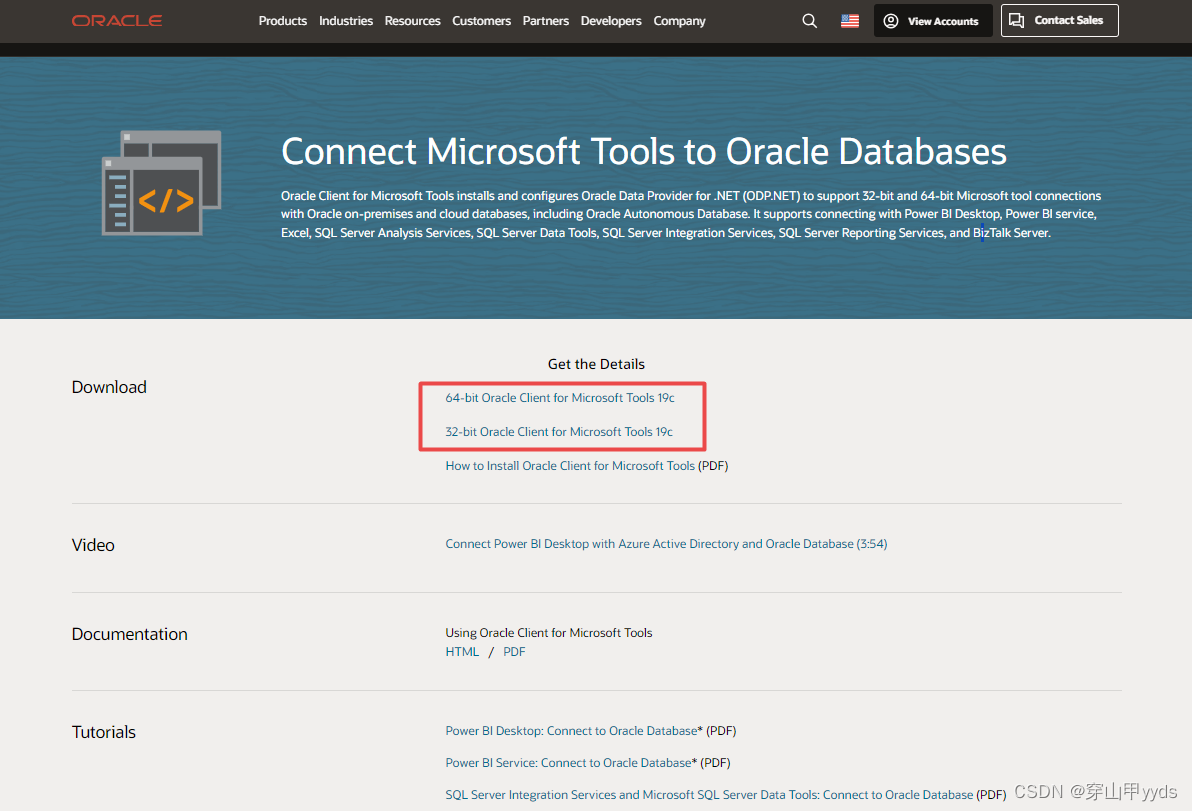The width and height of the screenshot is (1192, 811).
Task: Click the Connect Microsoft Tools to Oracle Databases title
Action: [x=644, y=151]
